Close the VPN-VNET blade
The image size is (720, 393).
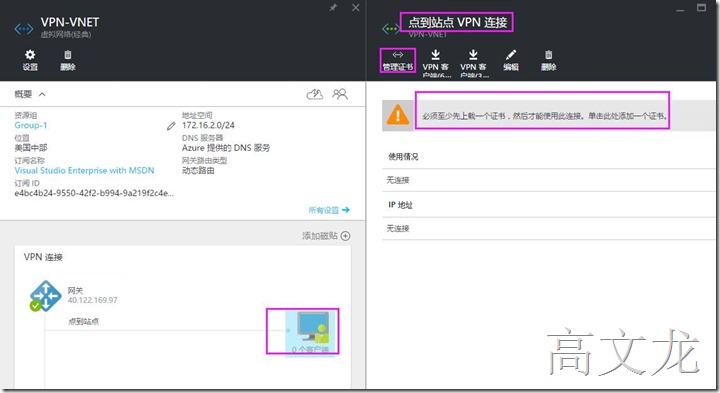(355, 8)
